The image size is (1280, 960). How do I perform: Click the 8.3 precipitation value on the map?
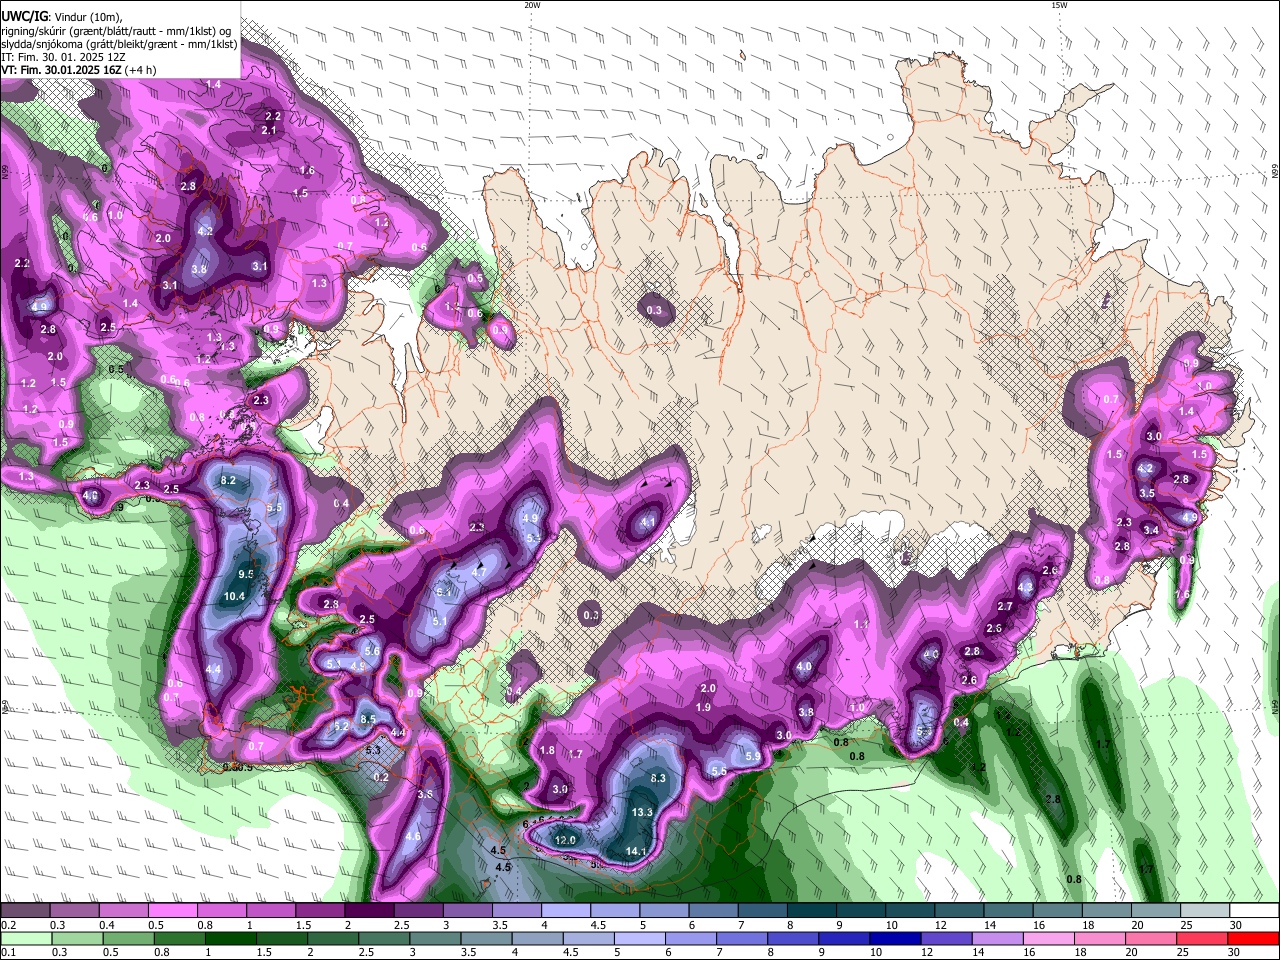point(658,778)
